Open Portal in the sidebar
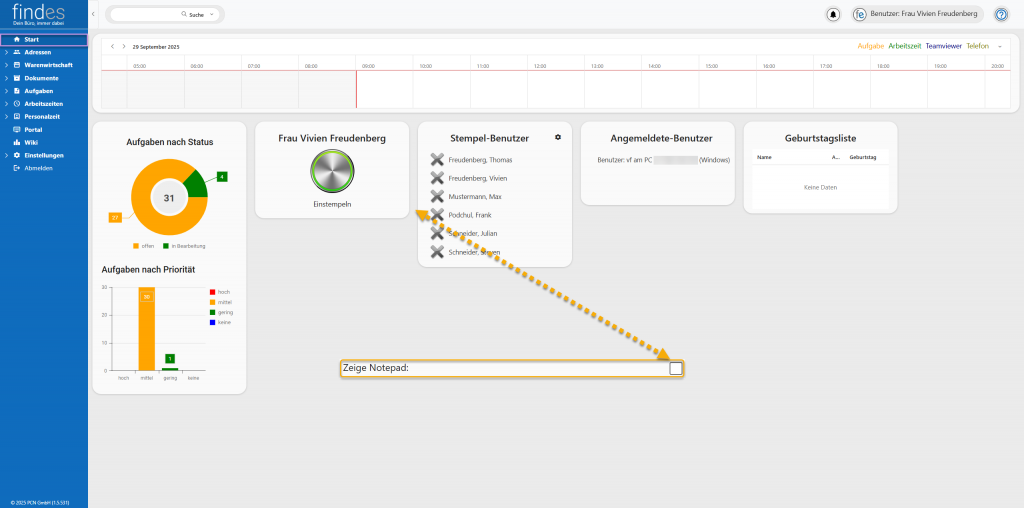 coord(33,130)
